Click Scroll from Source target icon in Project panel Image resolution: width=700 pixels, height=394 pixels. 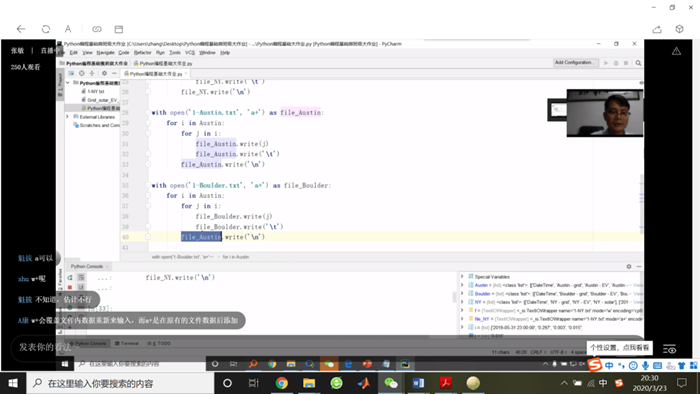(x=82, y=73)
